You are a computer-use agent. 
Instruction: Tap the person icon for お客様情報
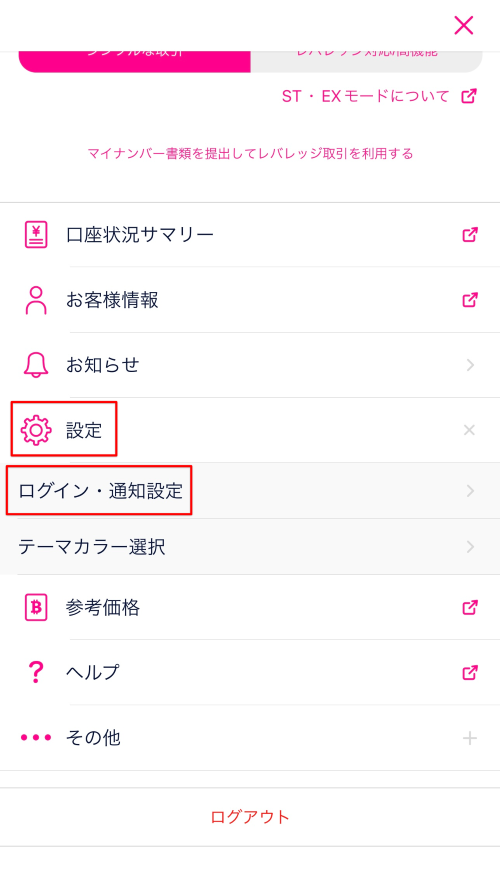36,300
